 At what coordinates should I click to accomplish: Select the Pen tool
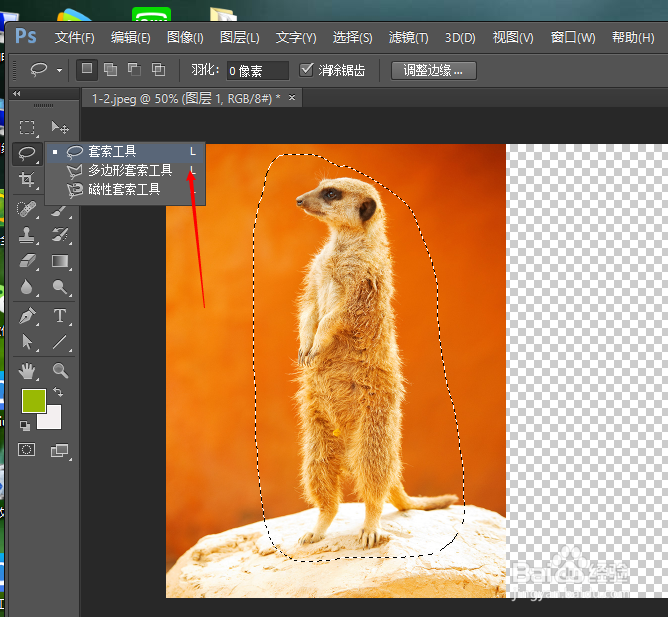(28, 316)
